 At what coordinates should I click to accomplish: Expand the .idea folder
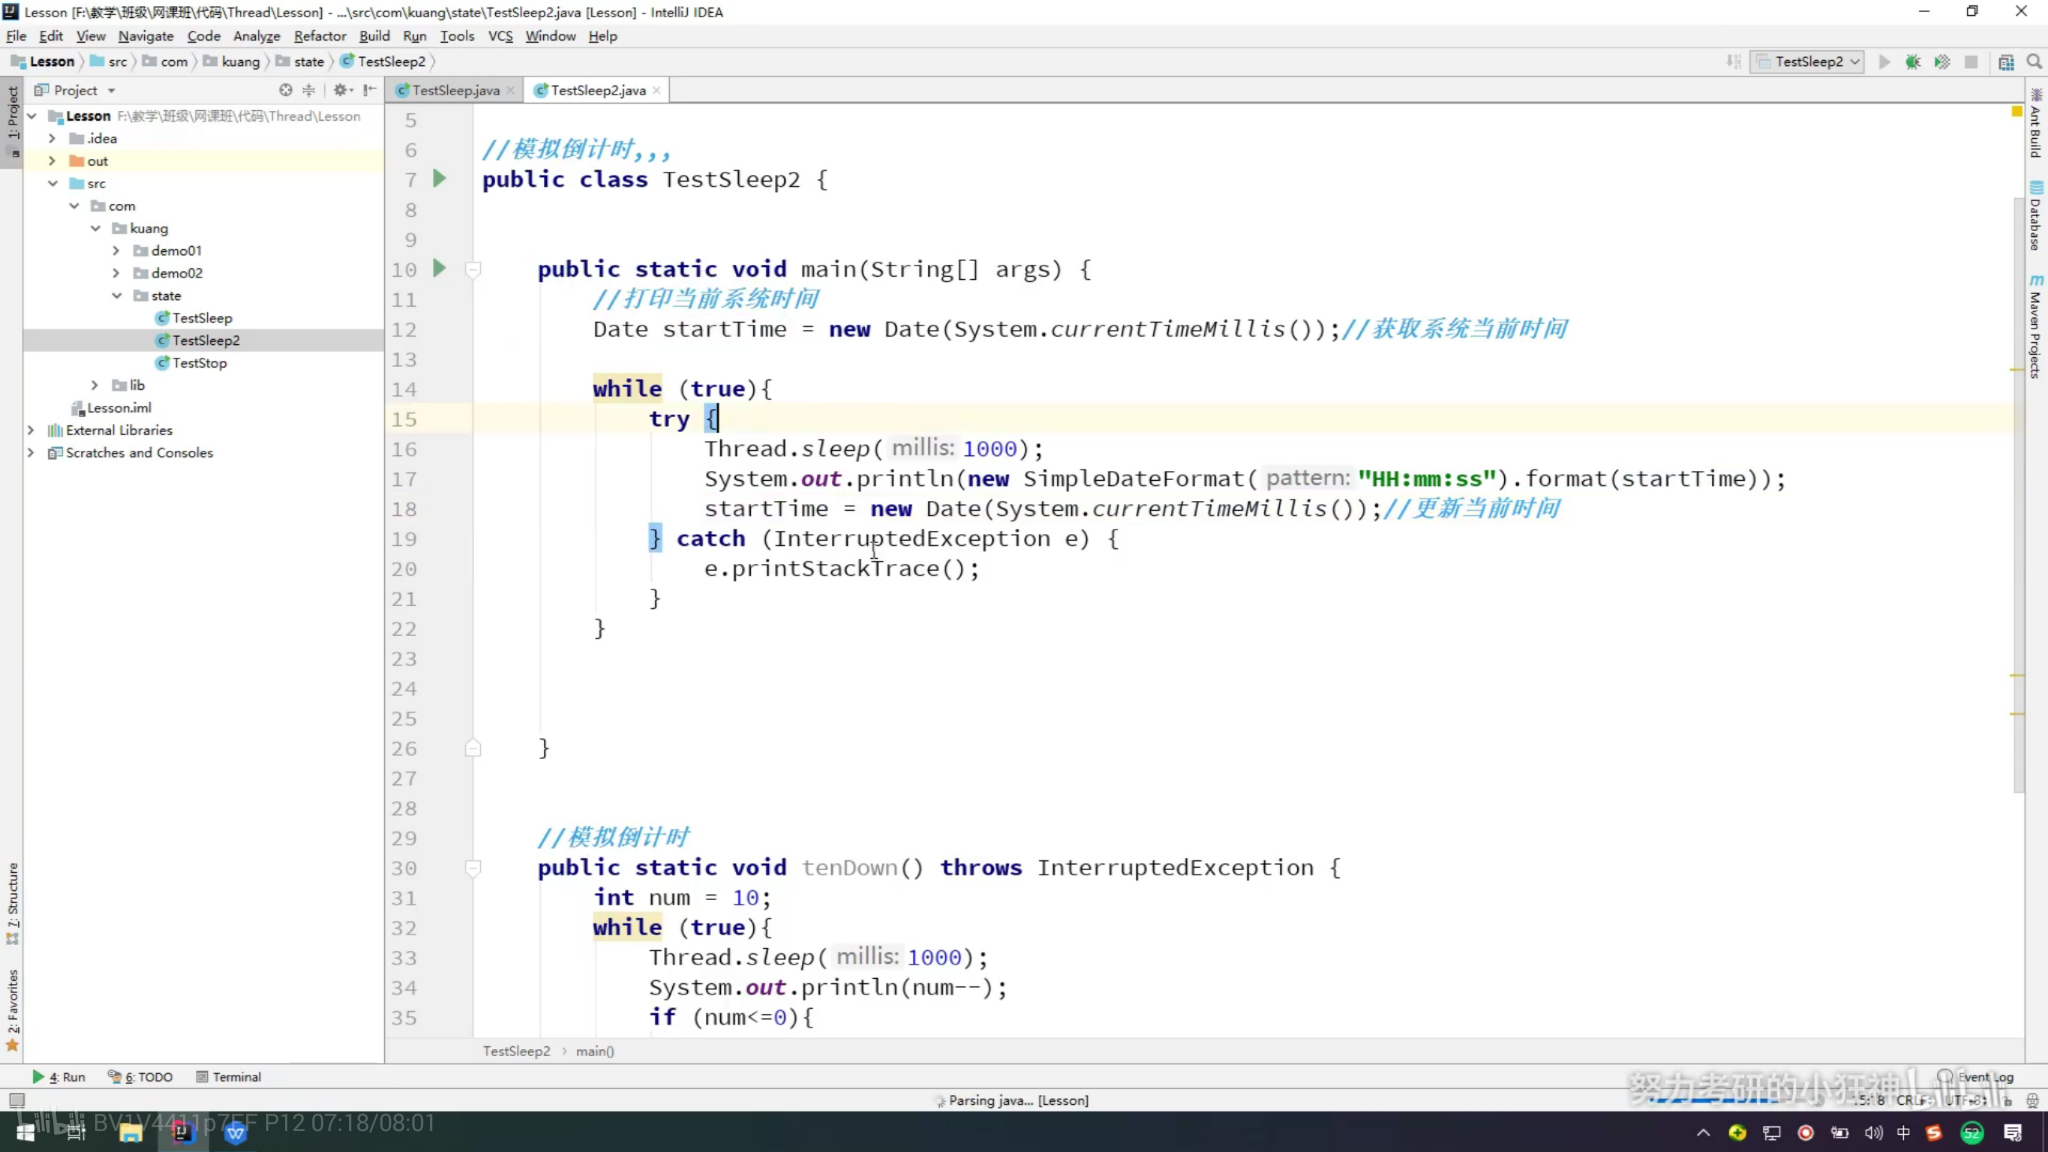point(52,138)
